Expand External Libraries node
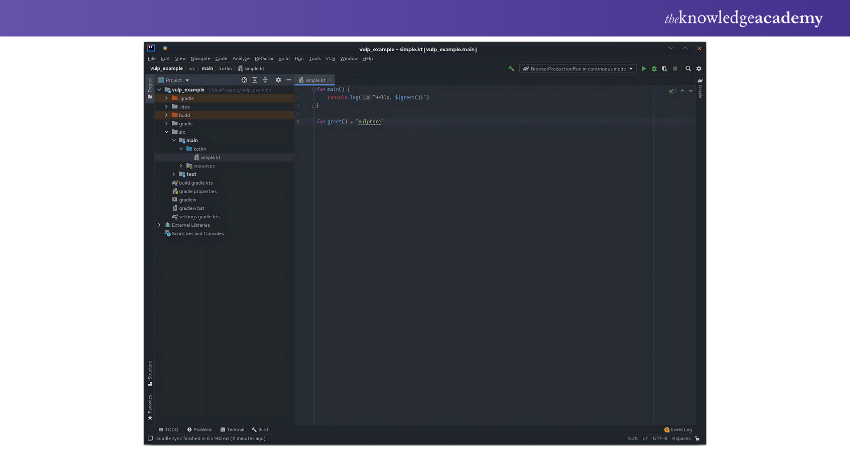 coord(159,225)
